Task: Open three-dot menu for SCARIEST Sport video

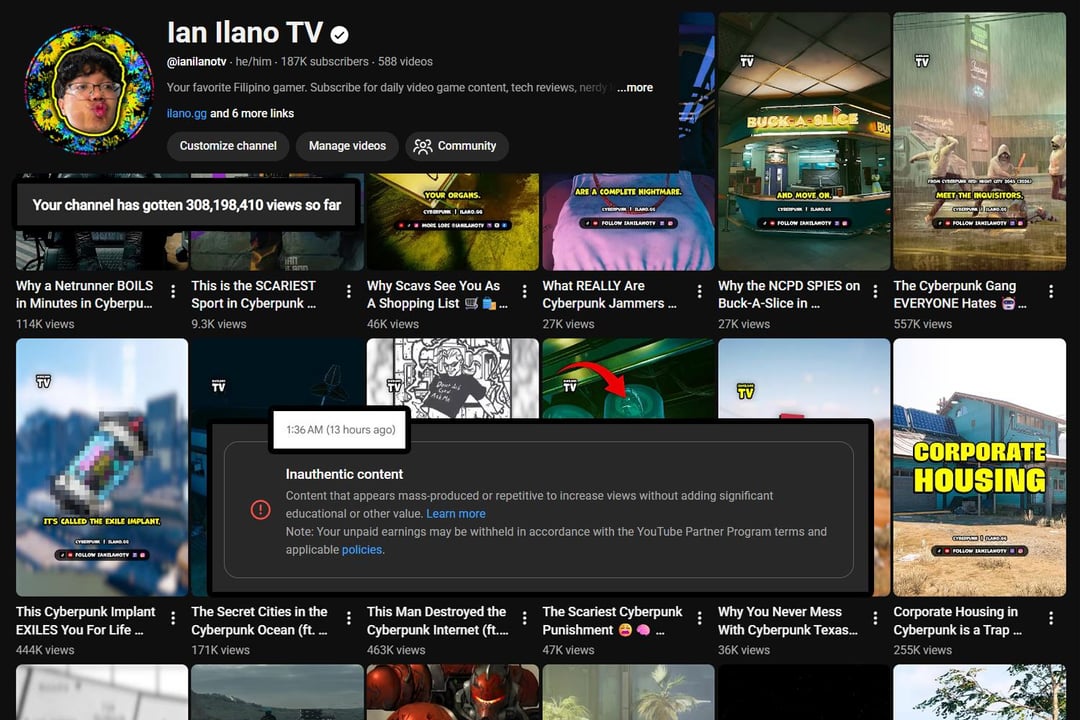Action: (348, 291)
